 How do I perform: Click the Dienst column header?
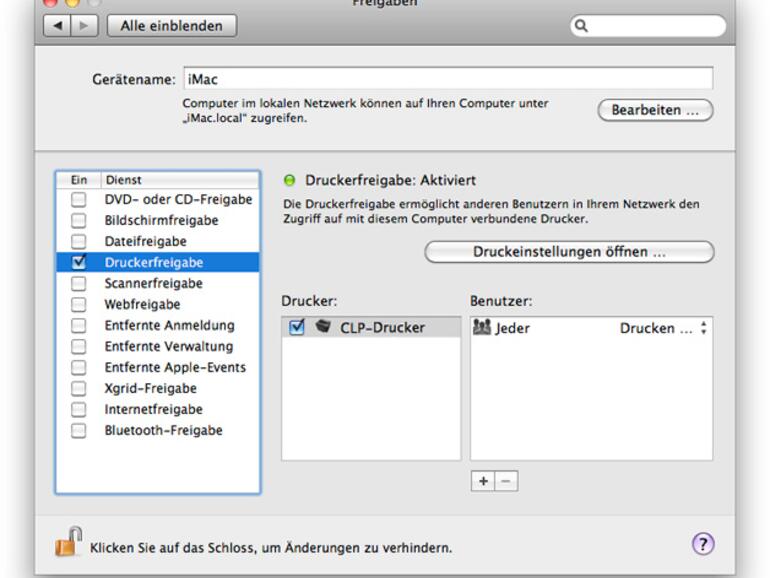pos(180,180)
